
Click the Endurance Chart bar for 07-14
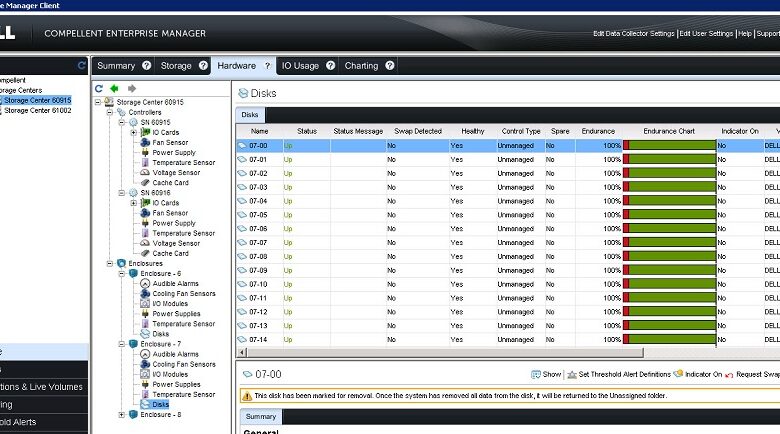[x=669, y=339]
